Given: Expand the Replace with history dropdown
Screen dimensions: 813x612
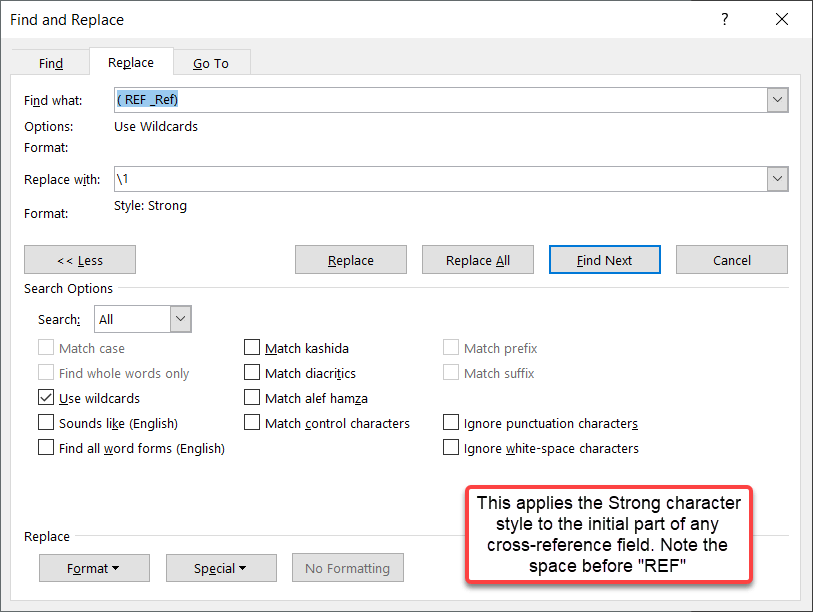Looking at the screenshot, I should 778,179.
